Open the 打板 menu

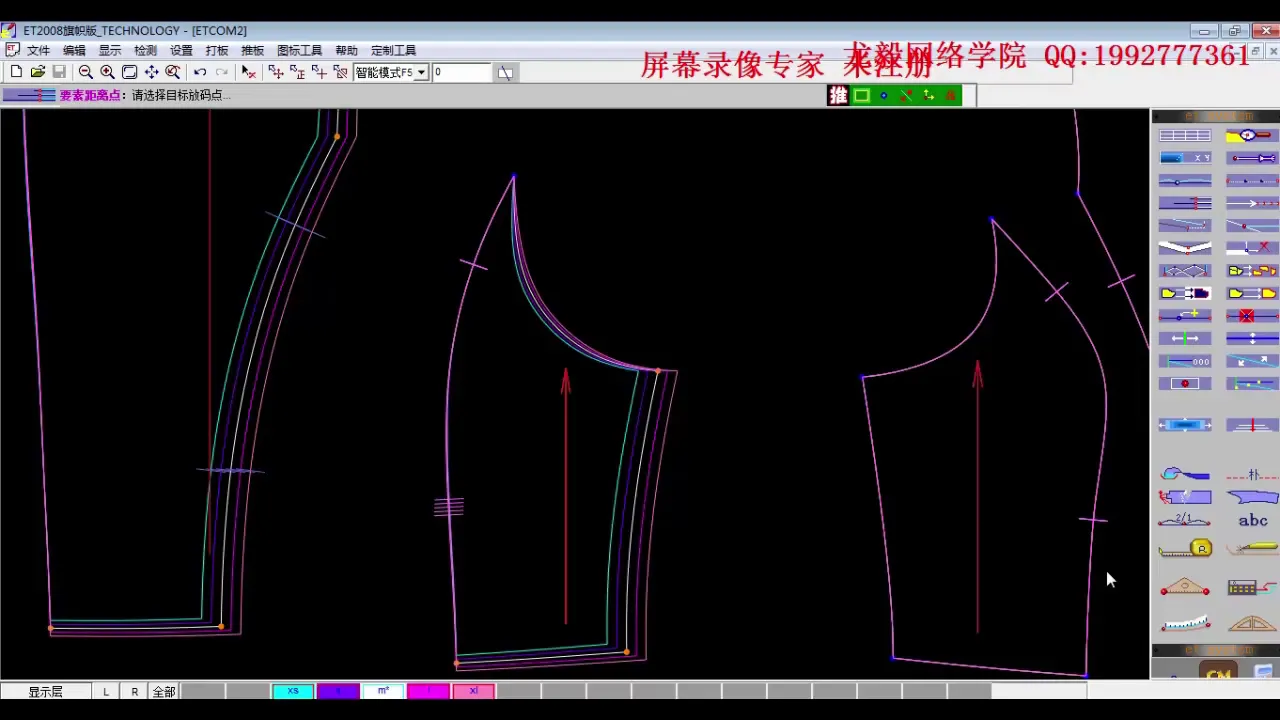217,50
